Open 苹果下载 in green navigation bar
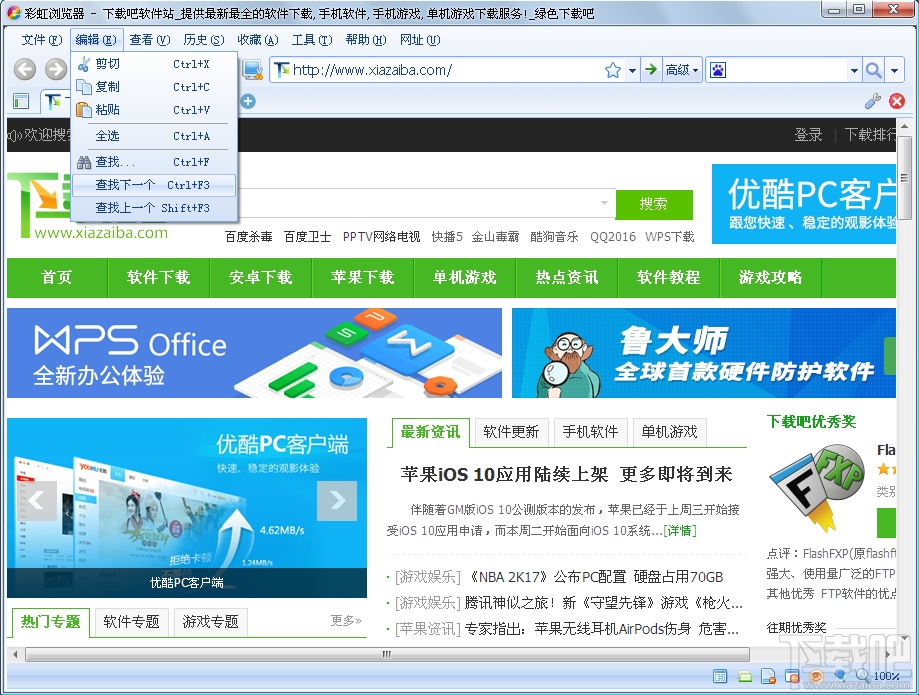The image size is (919, 695). click(x=363, y=277)
